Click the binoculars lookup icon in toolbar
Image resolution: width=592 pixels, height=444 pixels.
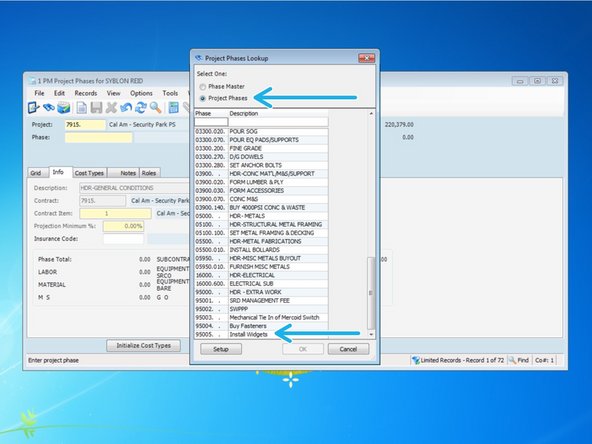[x=48, y=108]
